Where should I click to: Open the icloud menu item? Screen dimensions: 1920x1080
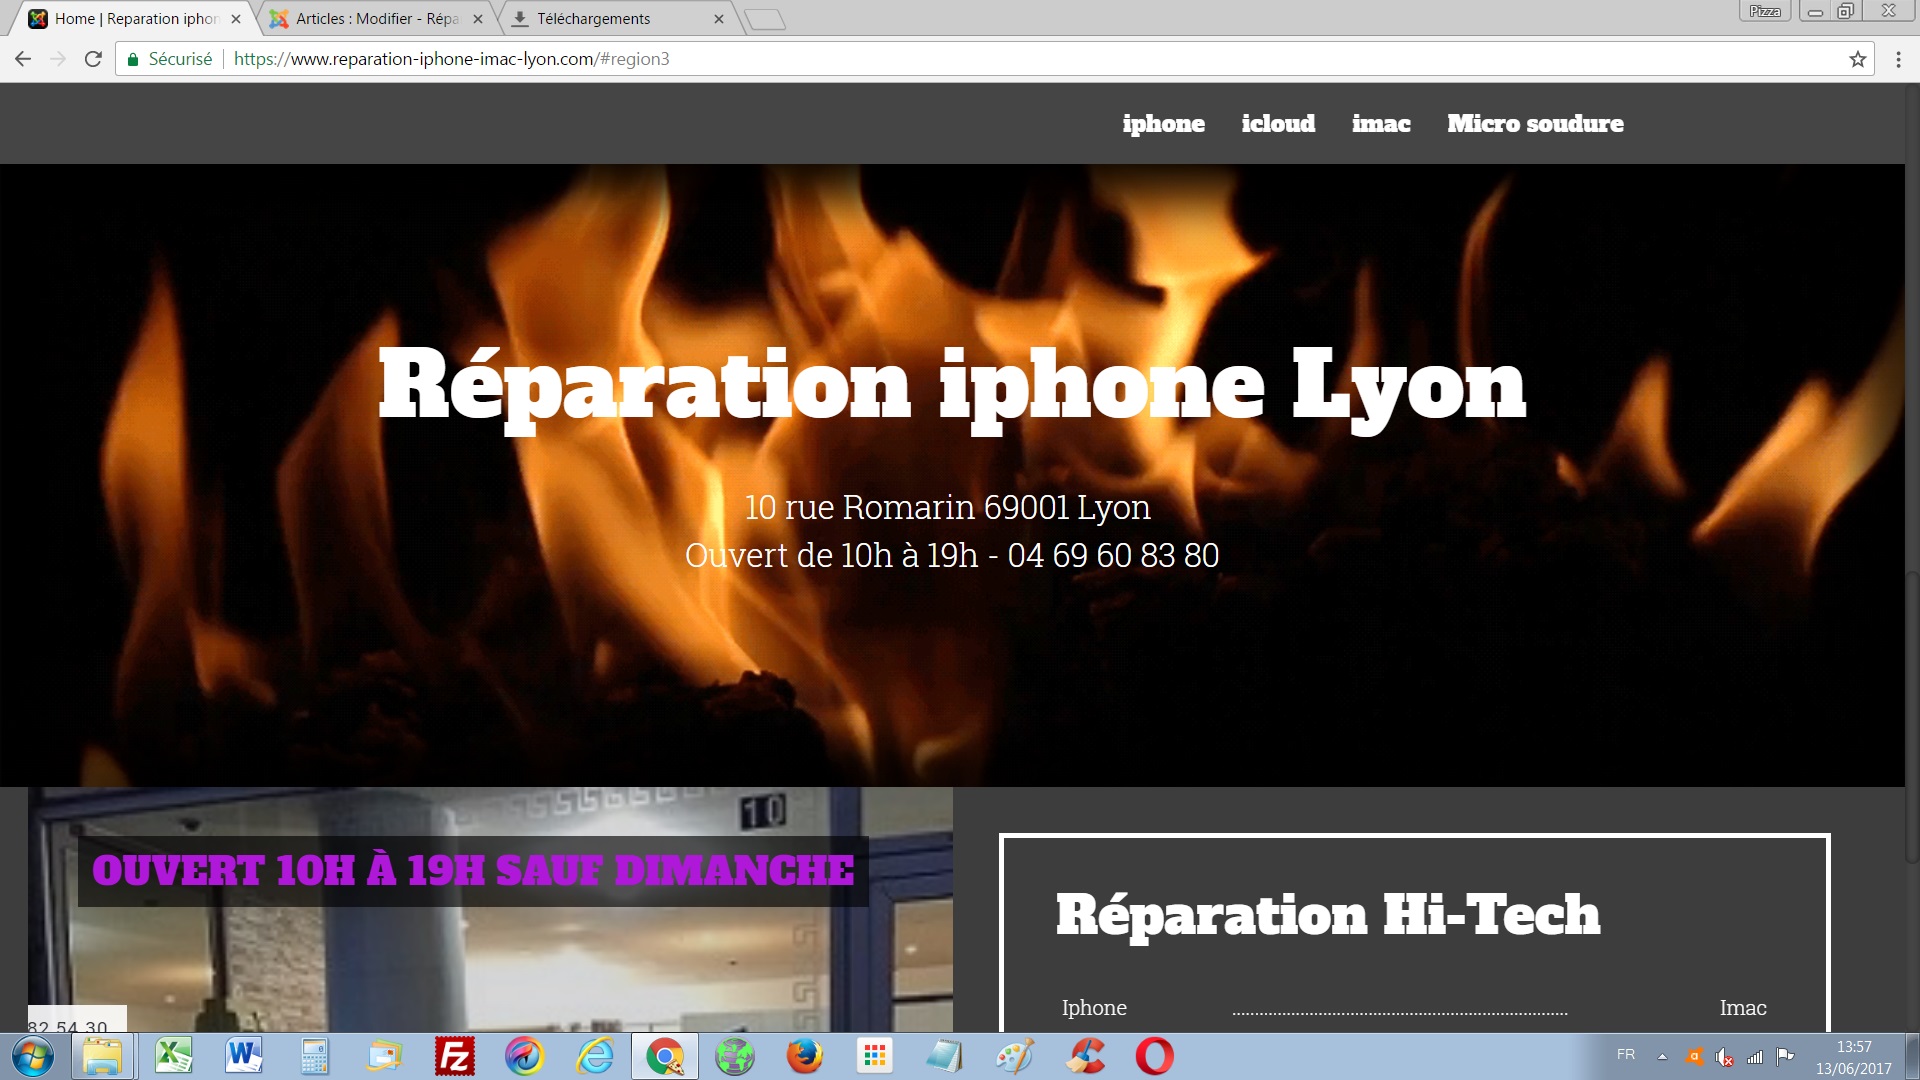tap(1278, 123)
